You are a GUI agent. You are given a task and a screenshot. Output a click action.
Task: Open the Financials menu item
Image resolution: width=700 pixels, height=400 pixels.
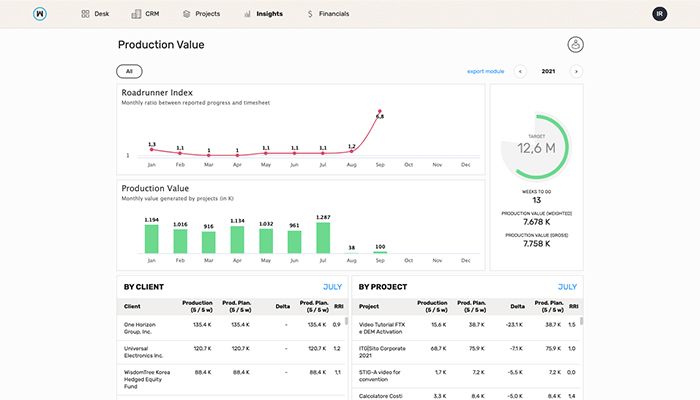click(x=334, y=14)
